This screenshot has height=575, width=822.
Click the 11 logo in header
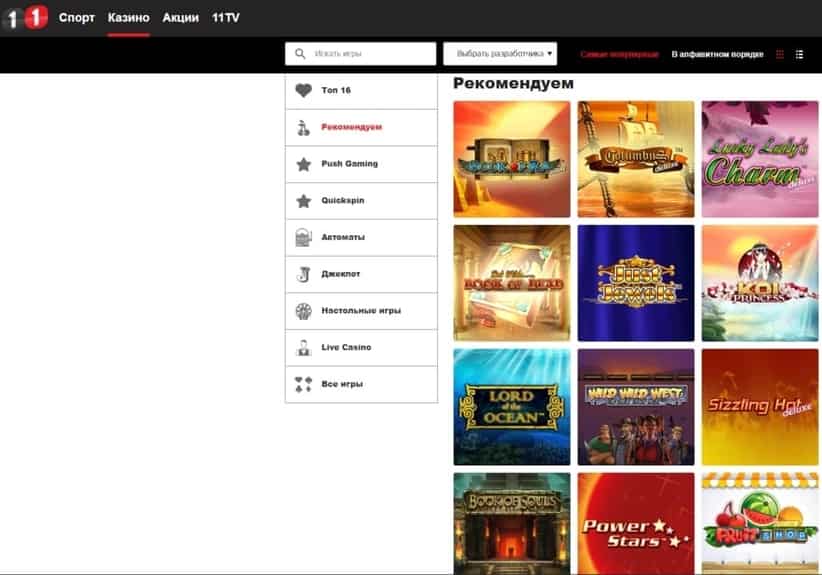click(x=25, y=18)
